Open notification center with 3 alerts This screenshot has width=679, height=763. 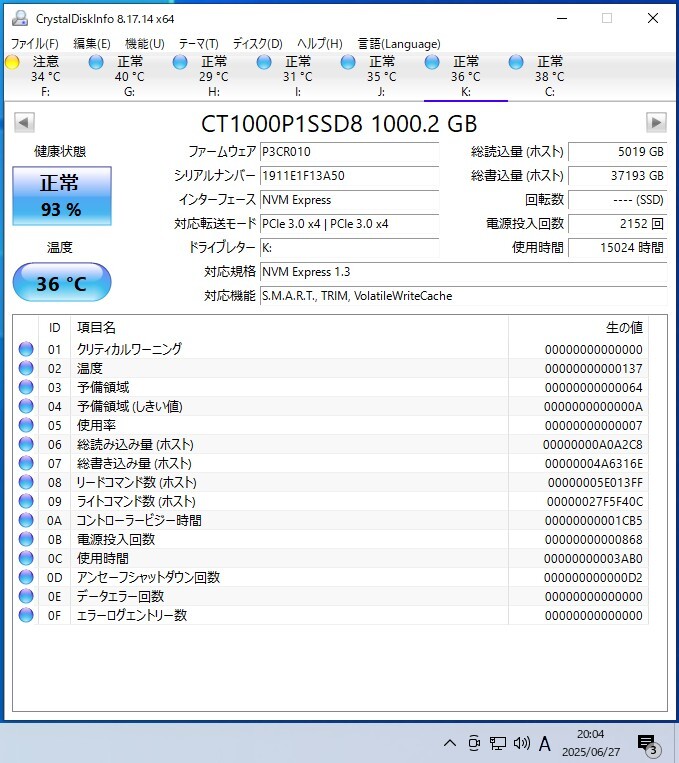pyautogui.click(x=648, y=745)
